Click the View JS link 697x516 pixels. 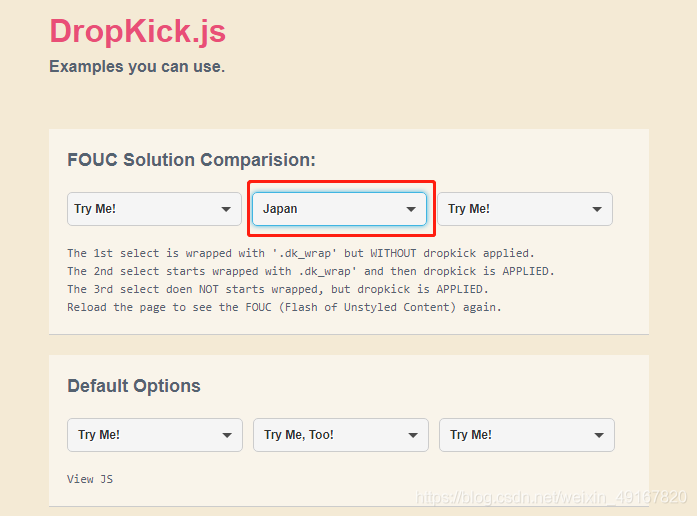90,479
